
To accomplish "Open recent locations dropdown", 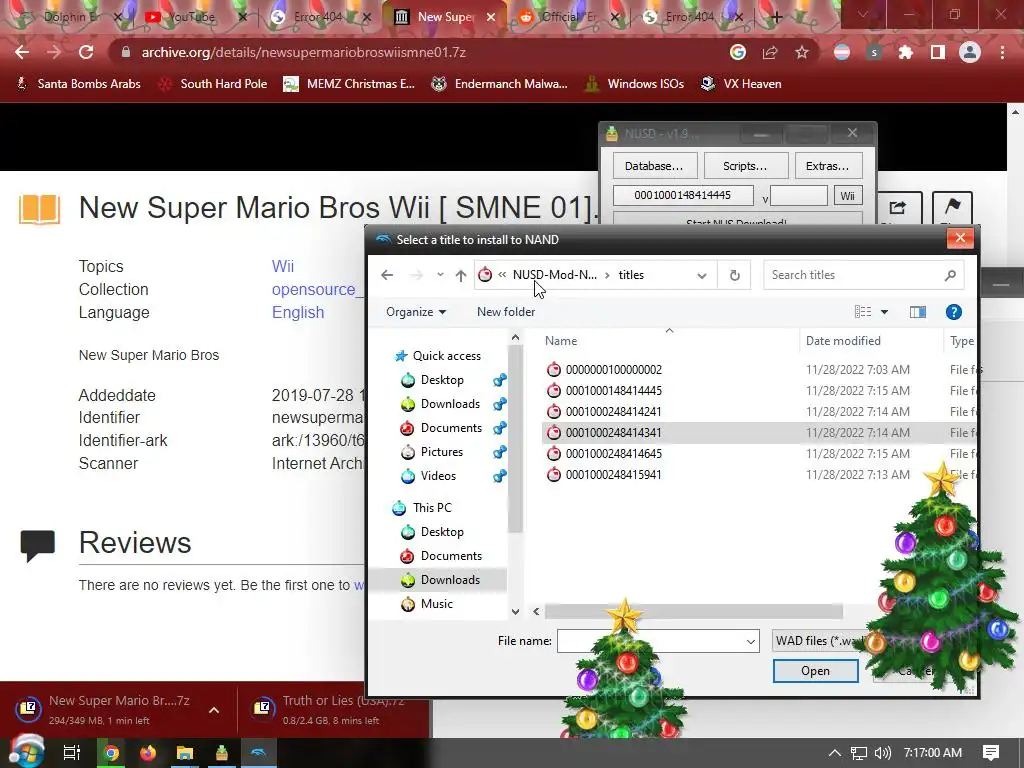I will pyautogui.click(x=440, y=275).
